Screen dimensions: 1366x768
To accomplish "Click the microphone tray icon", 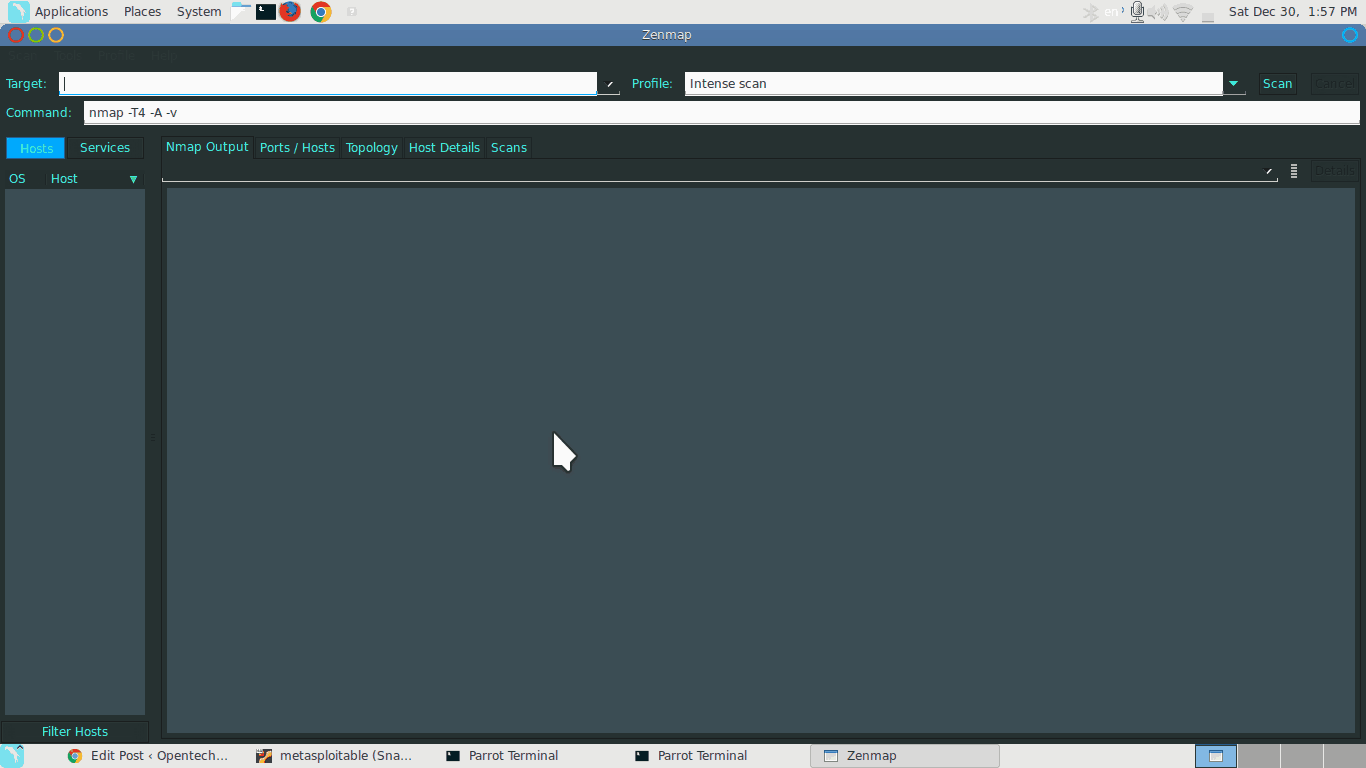I will tap(1137, 12).
